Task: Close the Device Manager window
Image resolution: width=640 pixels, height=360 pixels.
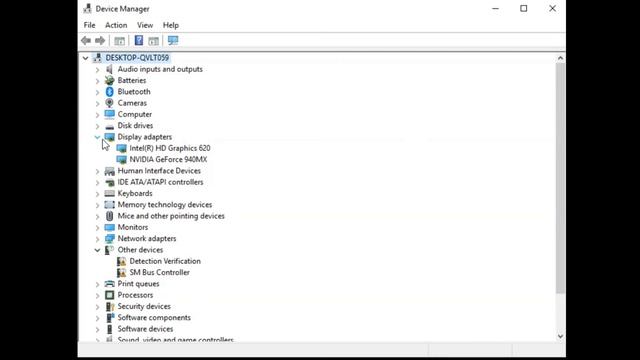Action: coord(552,9)
